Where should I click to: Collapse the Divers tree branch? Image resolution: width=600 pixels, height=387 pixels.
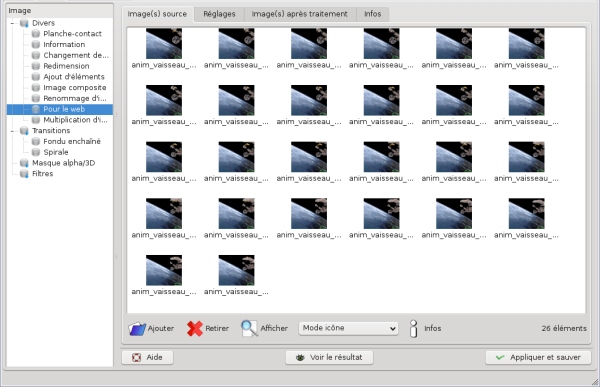click(13, 23)
